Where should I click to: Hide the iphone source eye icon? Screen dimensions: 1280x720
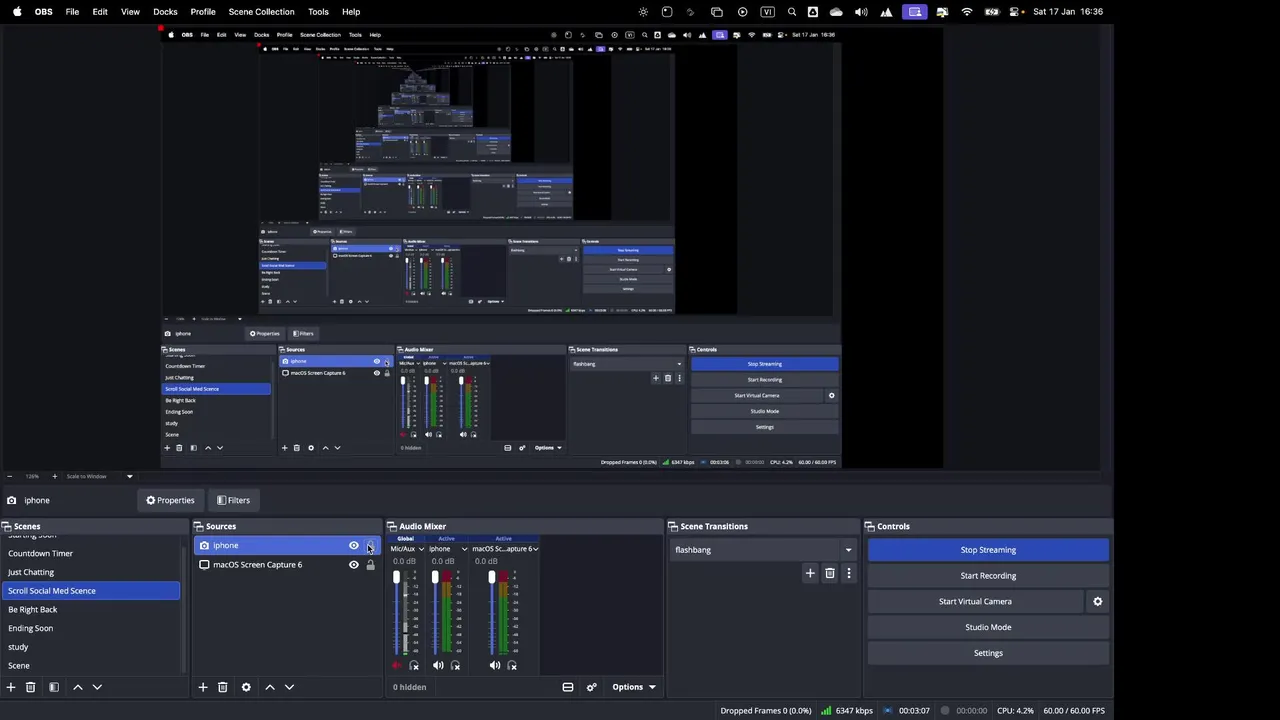(x=354, y=546)
